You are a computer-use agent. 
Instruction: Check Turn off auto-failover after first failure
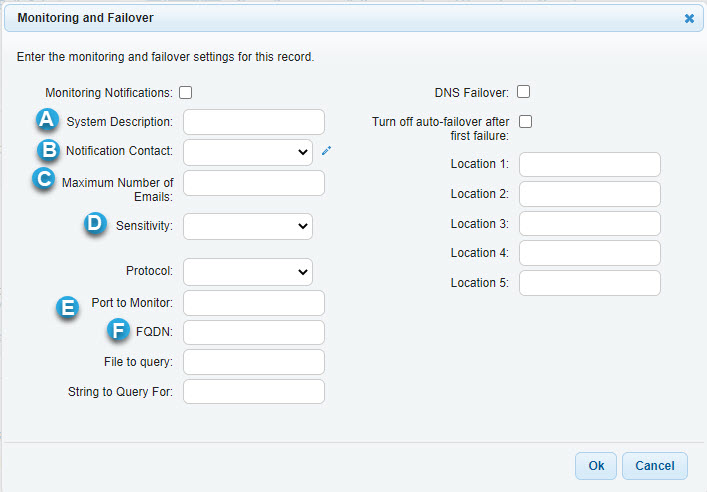[x=525, y=121]
